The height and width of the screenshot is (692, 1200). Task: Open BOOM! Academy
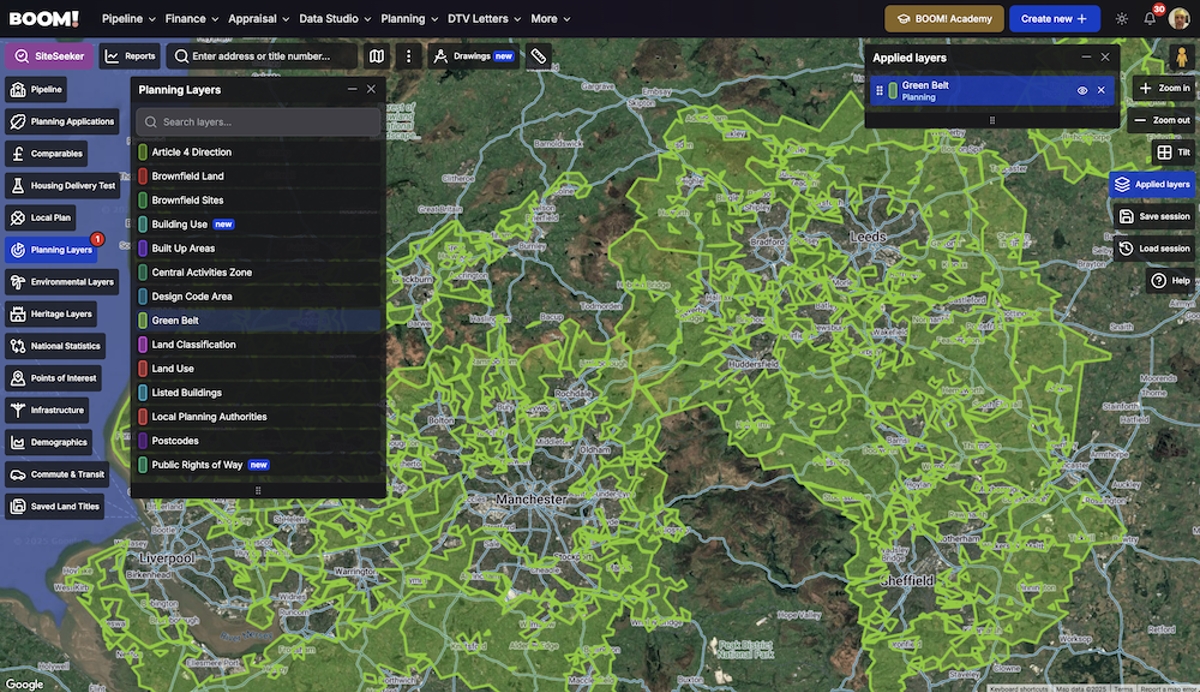[944, 18]
